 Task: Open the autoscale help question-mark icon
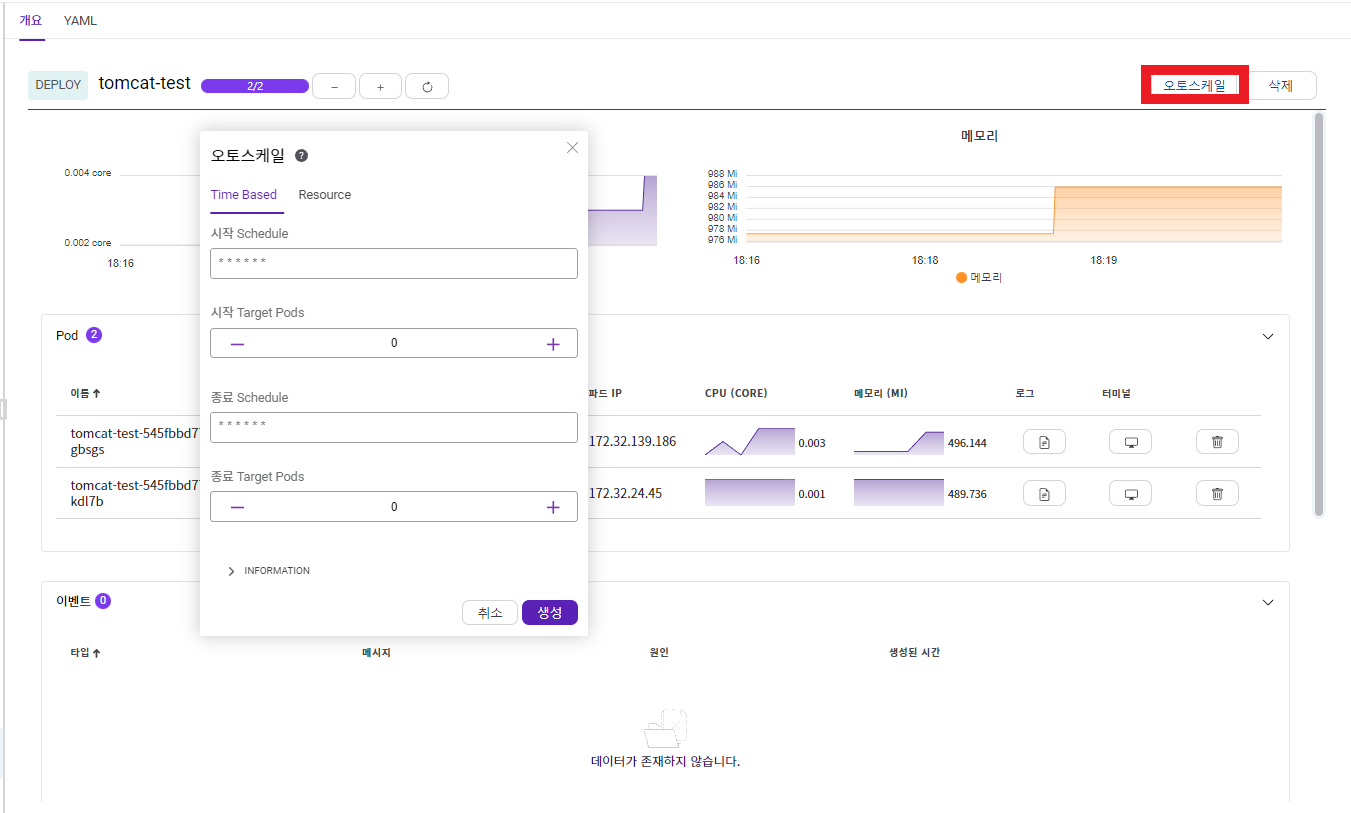(301, 156)
